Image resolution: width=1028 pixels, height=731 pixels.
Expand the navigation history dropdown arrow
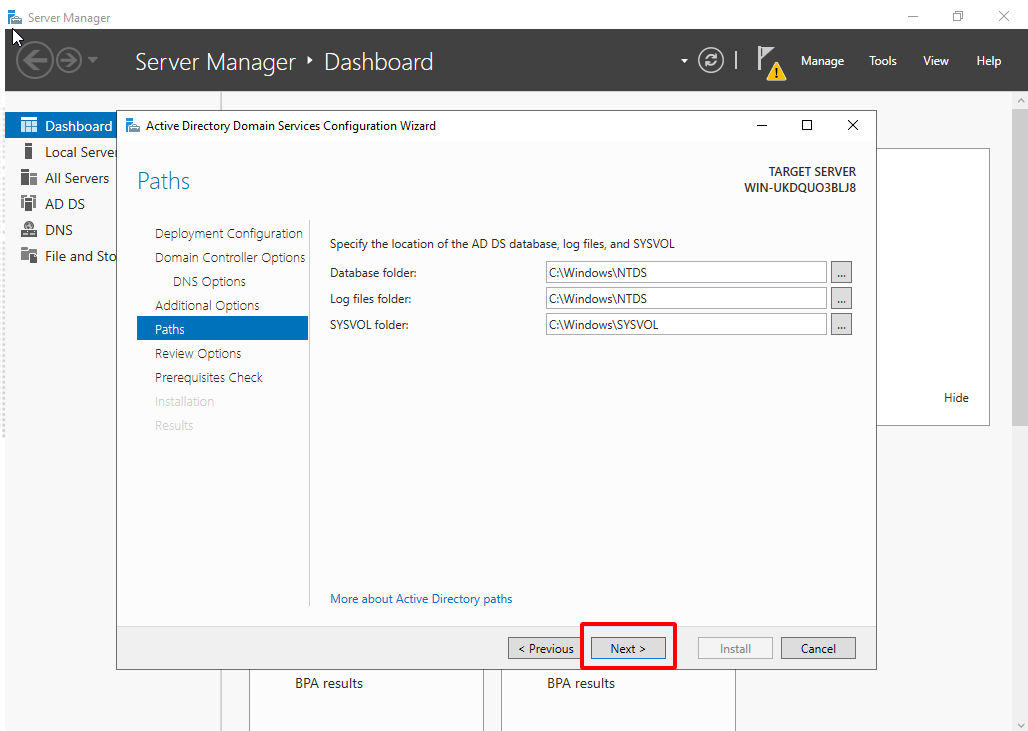coord(93,61)
